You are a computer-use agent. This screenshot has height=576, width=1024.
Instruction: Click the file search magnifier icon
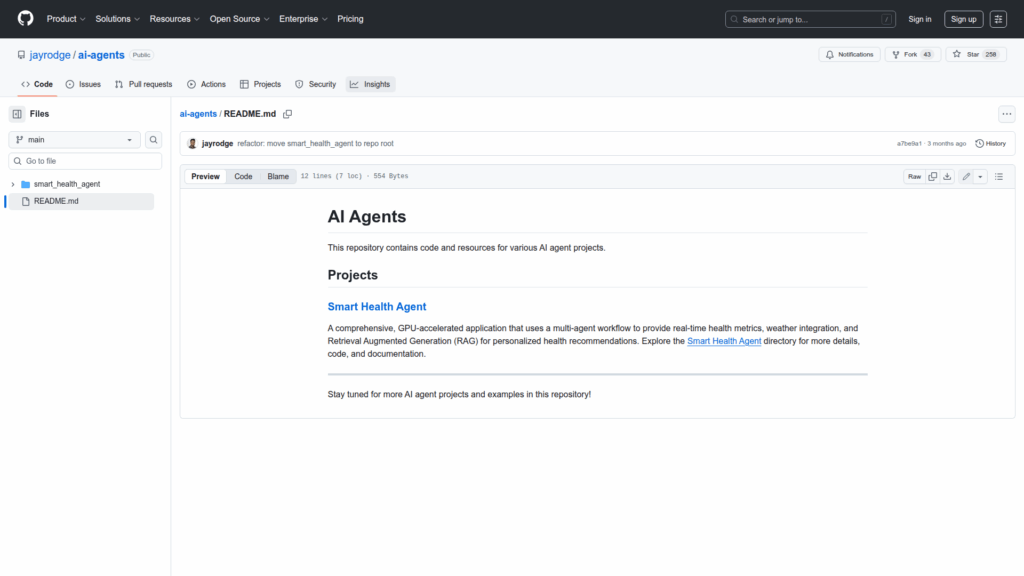click(153, 140)
